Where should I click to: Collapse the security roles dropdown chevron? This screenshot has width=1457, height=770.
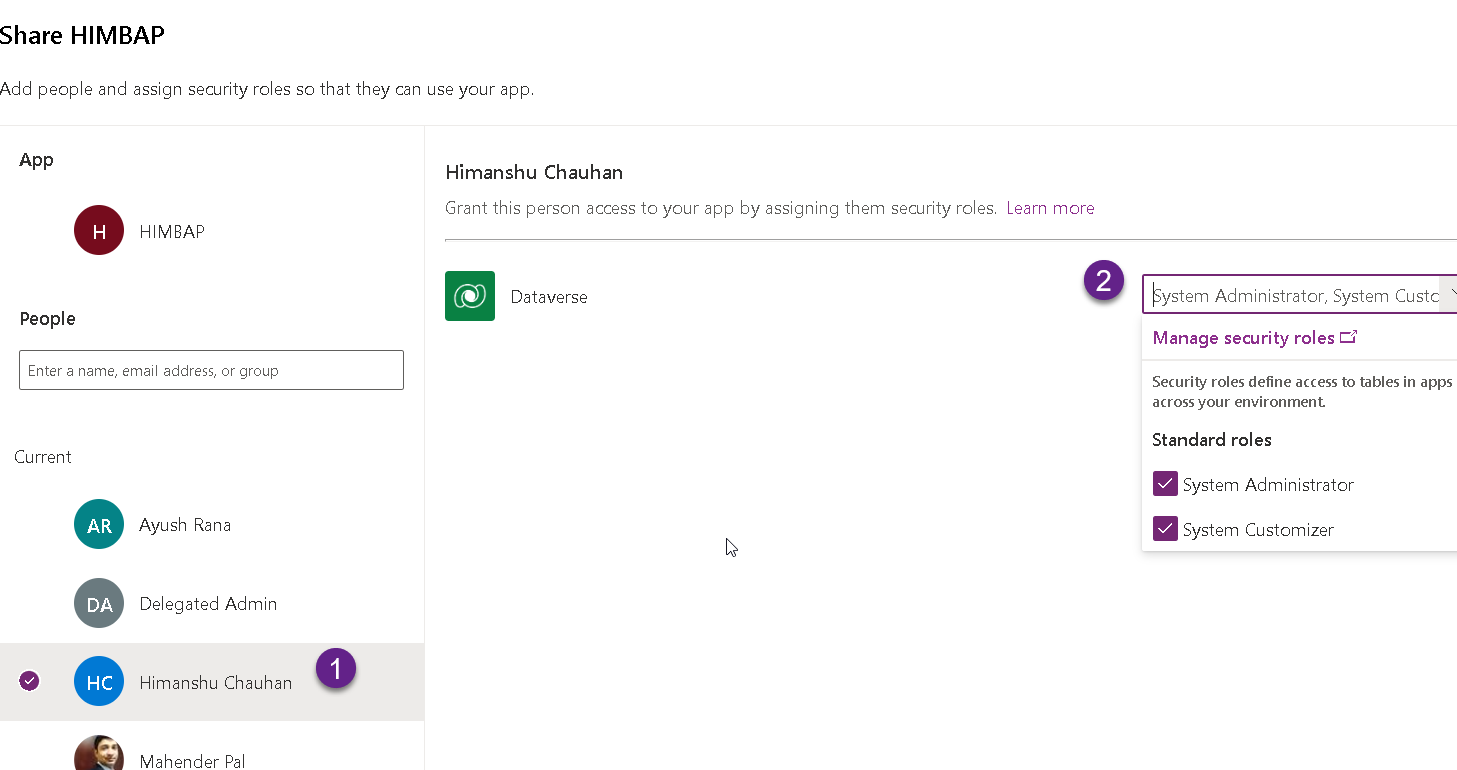coord(1449,295)
